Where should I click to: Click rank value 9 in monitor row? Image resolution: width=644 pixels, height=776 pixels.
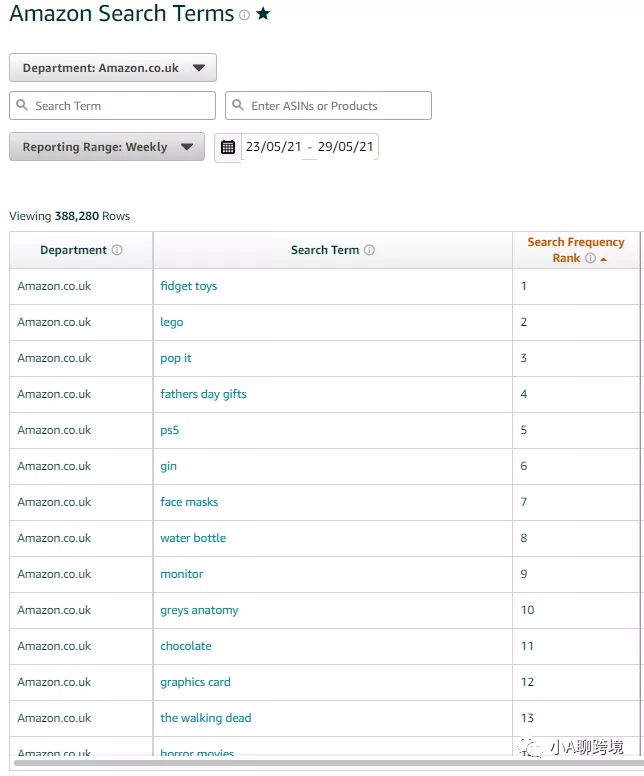pyautogui.click(x=524, y=574)
